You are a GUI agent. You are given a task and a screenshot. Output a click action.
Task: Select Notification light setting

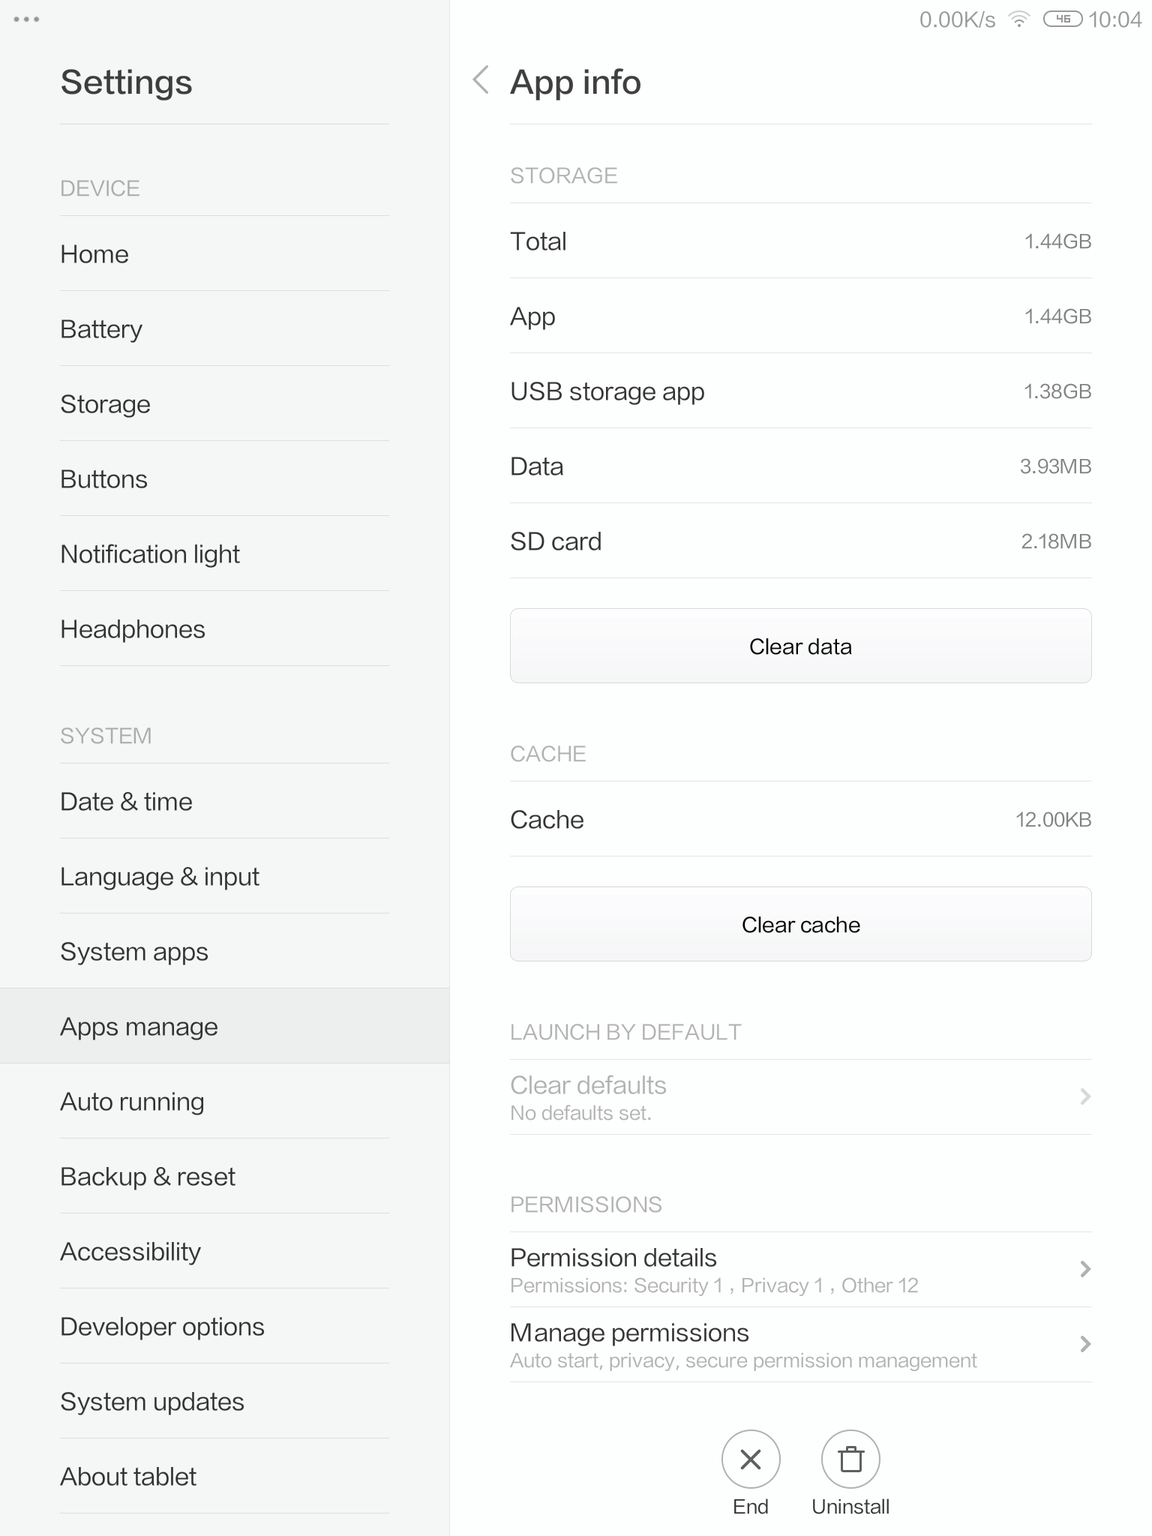[x=150, y=554]
